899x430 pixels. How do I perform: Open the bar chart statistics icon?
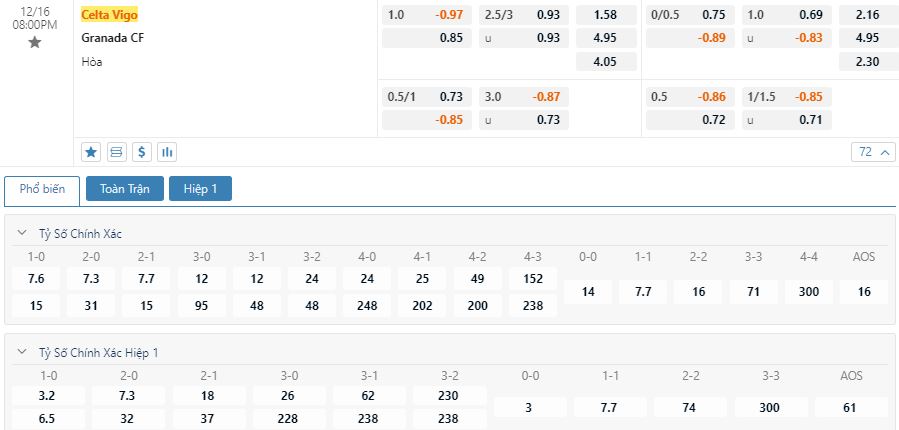[167, 152]
